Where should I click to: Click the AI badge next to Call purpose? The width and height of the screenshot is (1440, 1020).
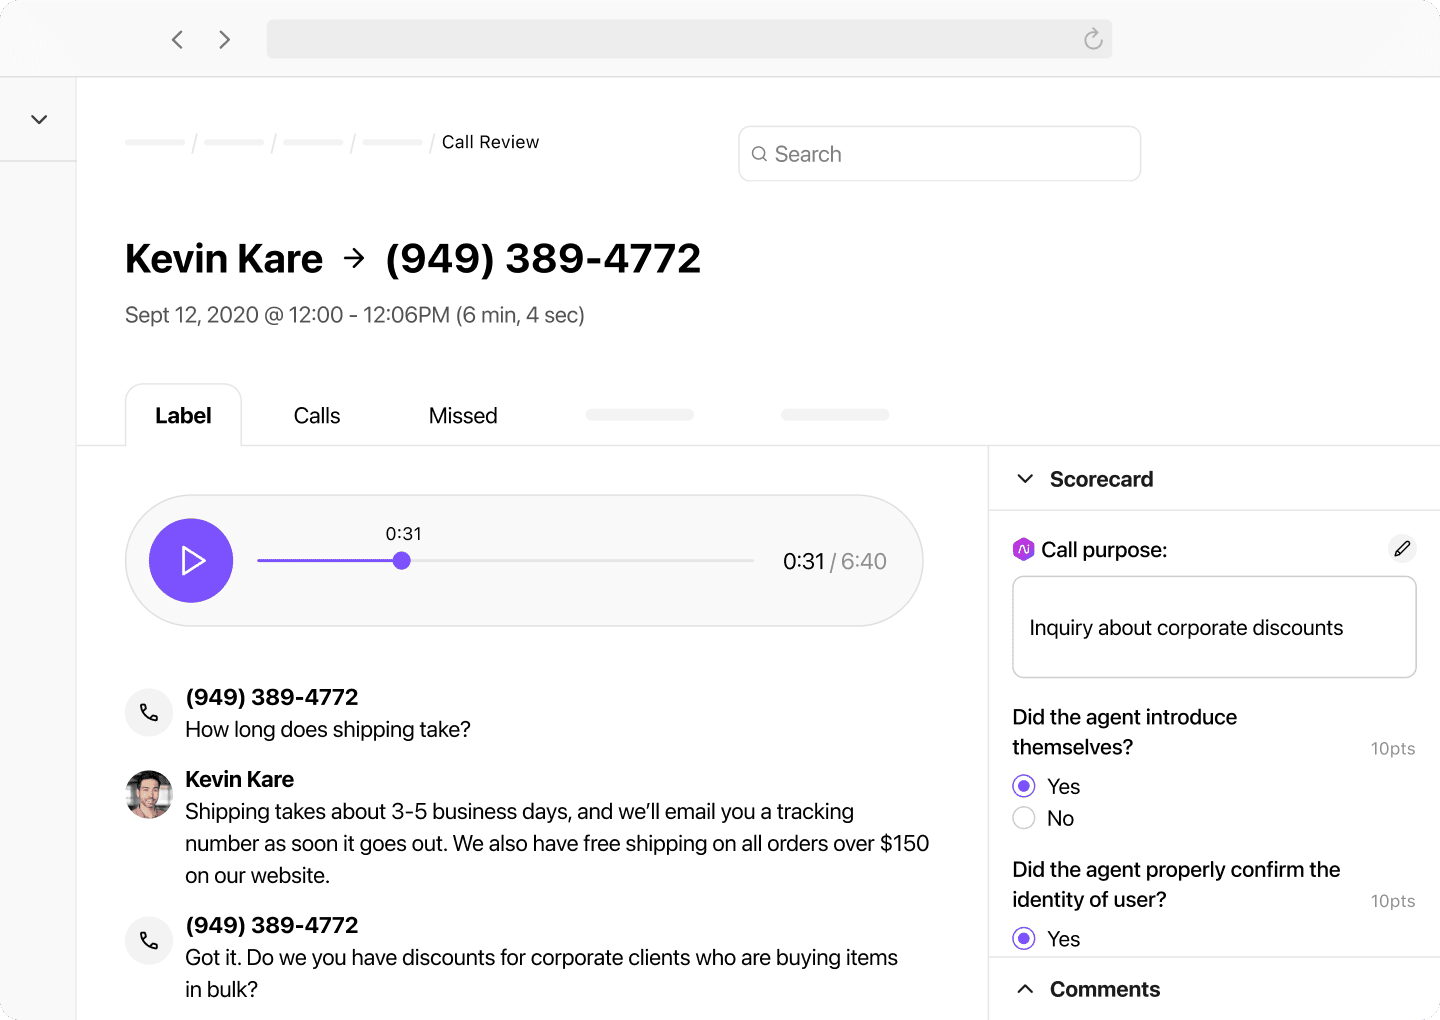pos(1023,549)
